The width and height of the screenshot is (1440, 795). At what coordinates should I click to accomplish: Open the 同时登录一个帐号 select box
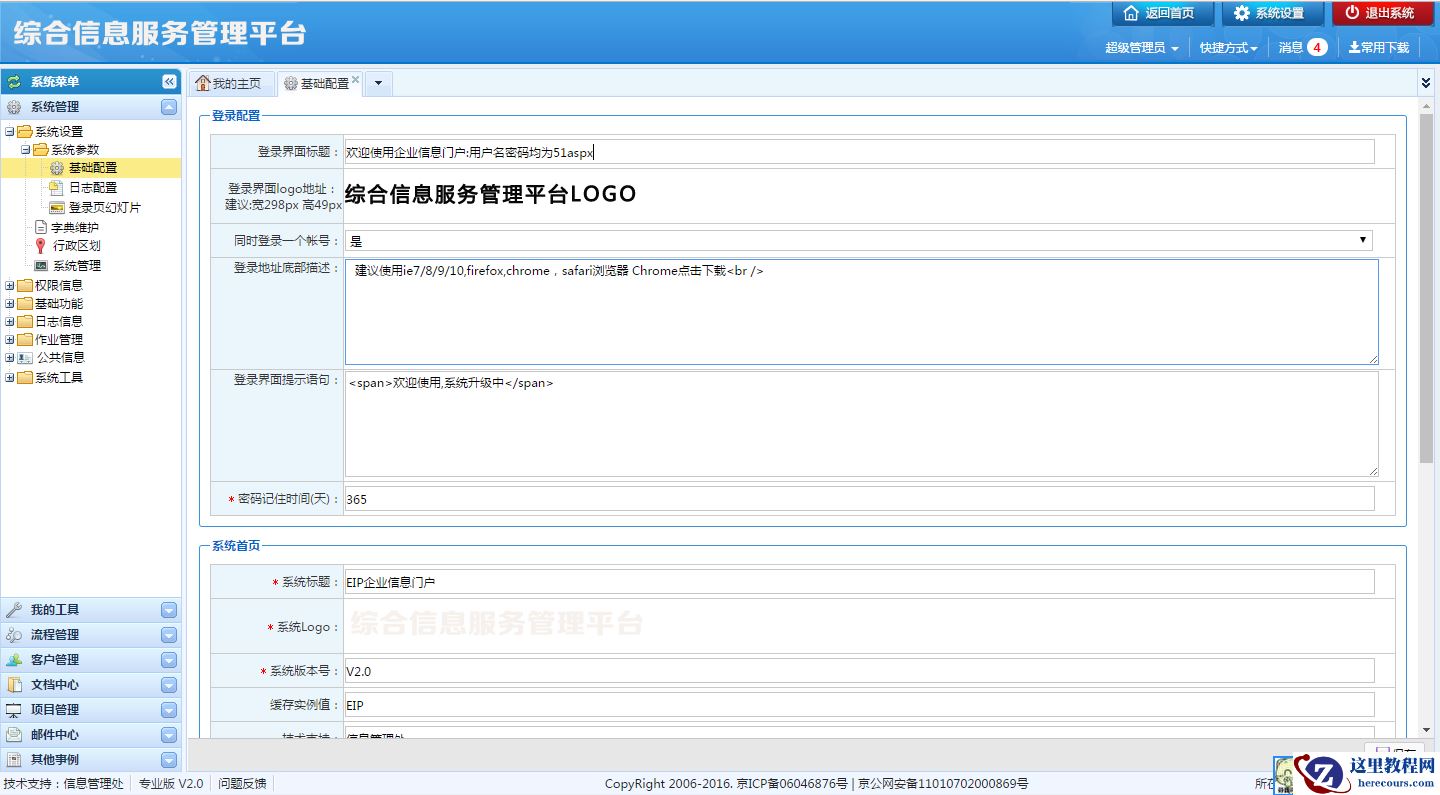click(x=858, y=241)
